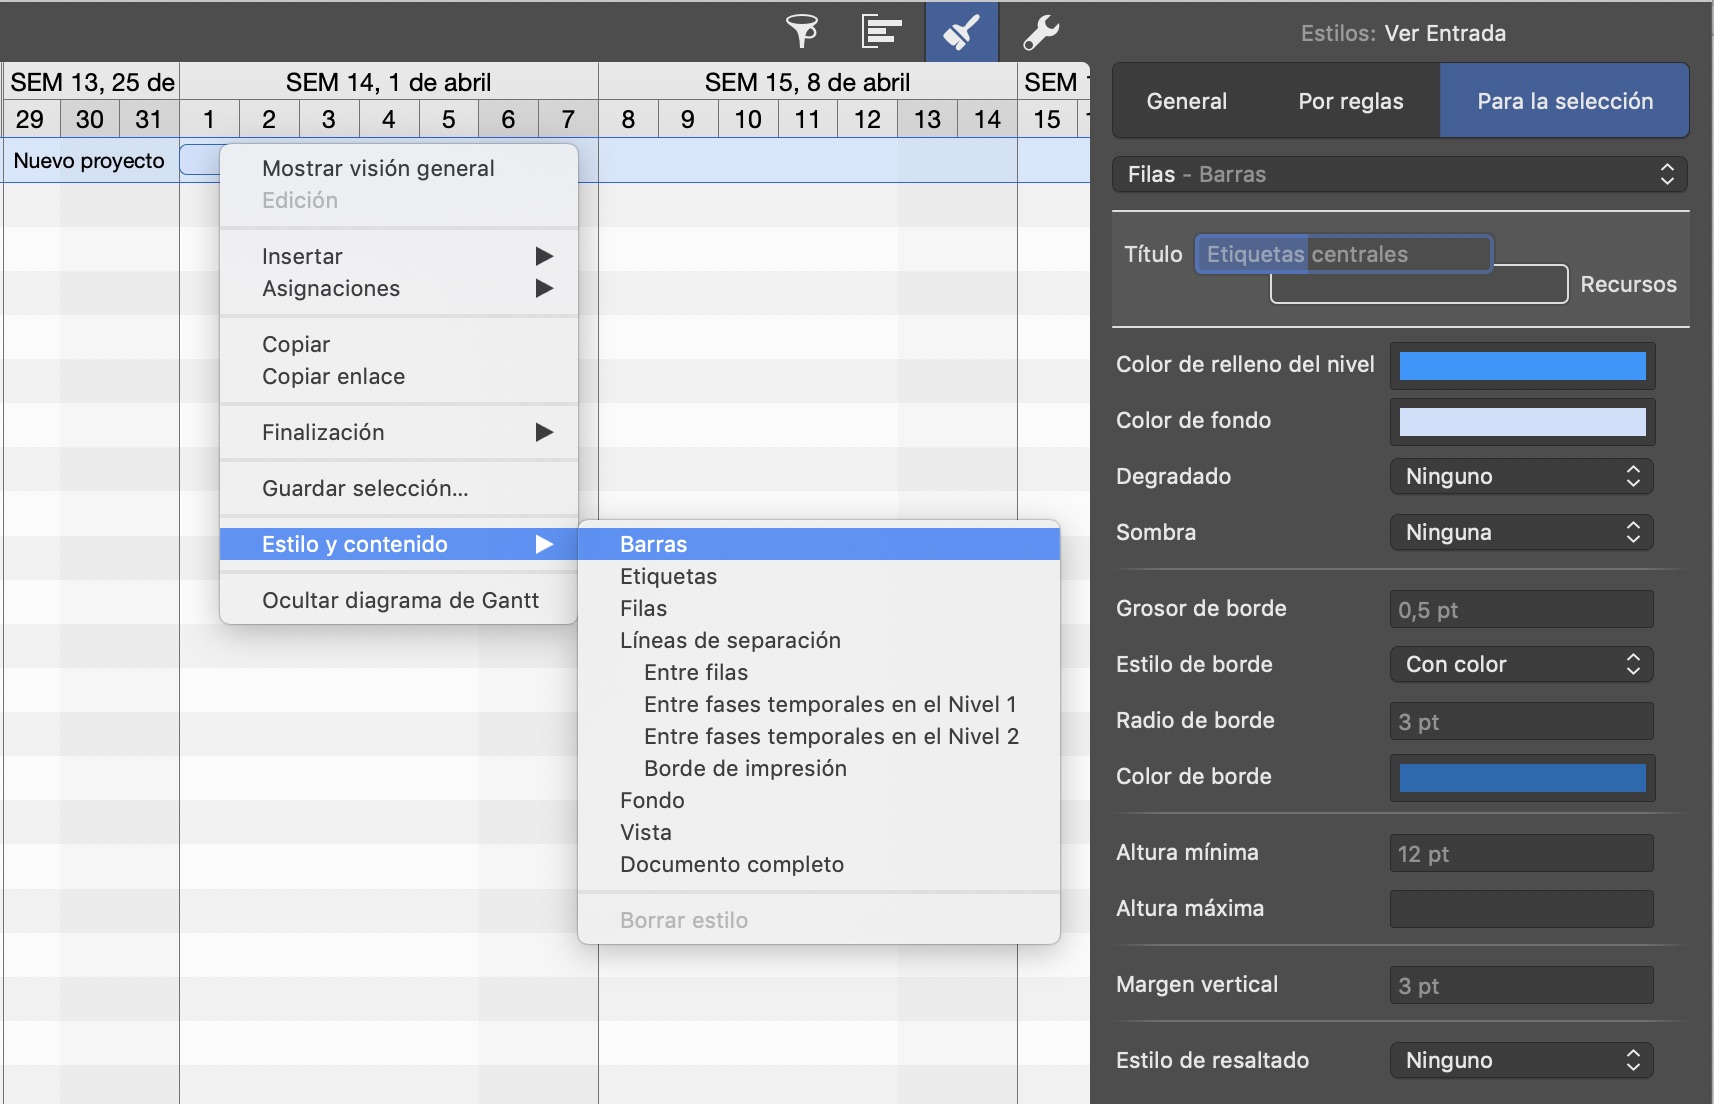Open the wrench settings icon
1714x1104 pixels.
[x=1041, y=32]
